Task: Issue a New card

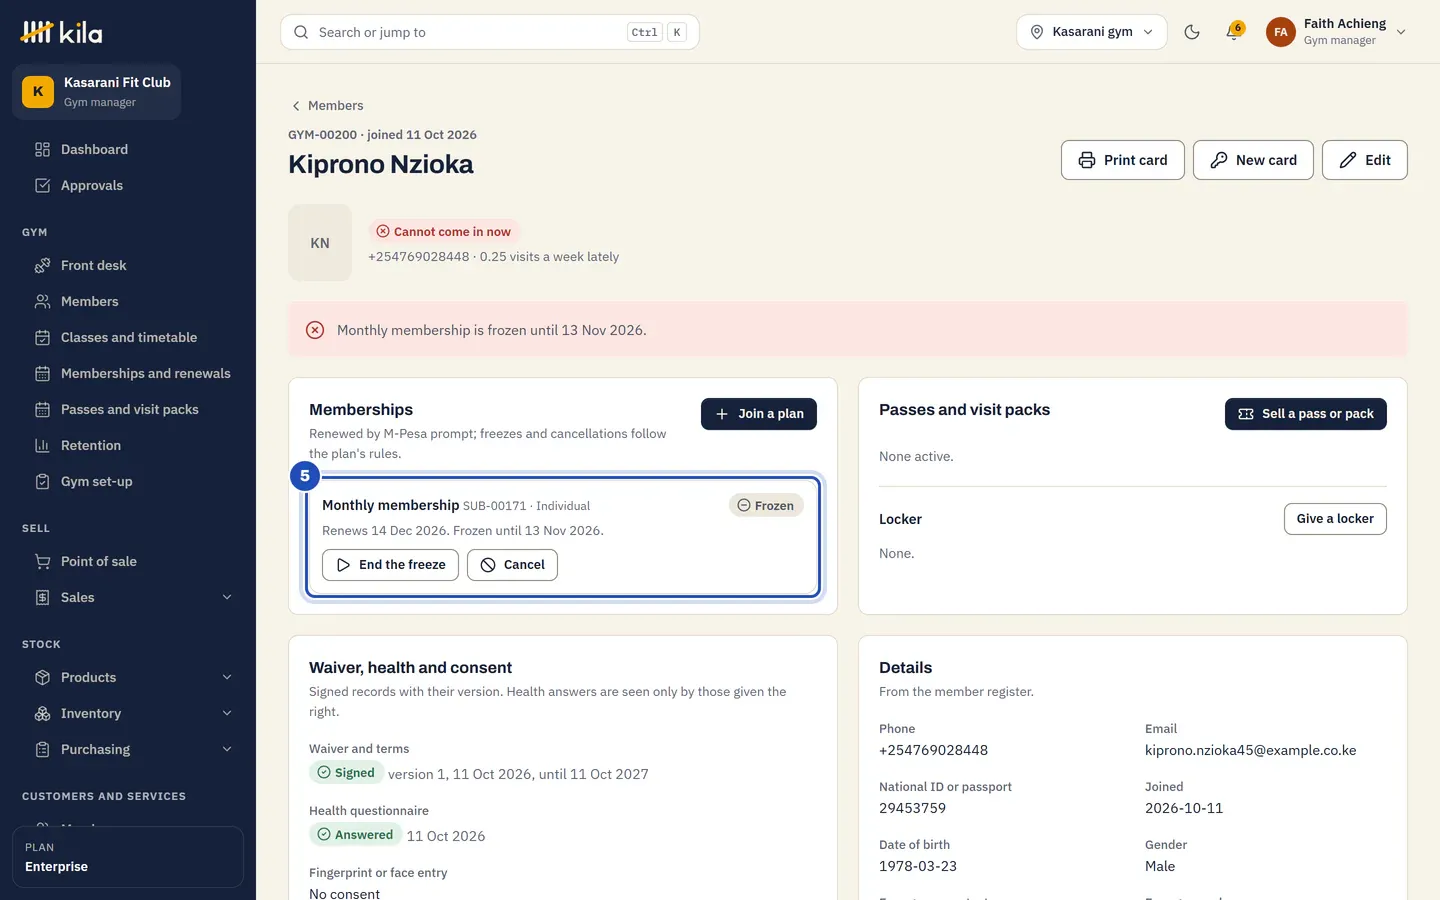Action: [1253, 160]
